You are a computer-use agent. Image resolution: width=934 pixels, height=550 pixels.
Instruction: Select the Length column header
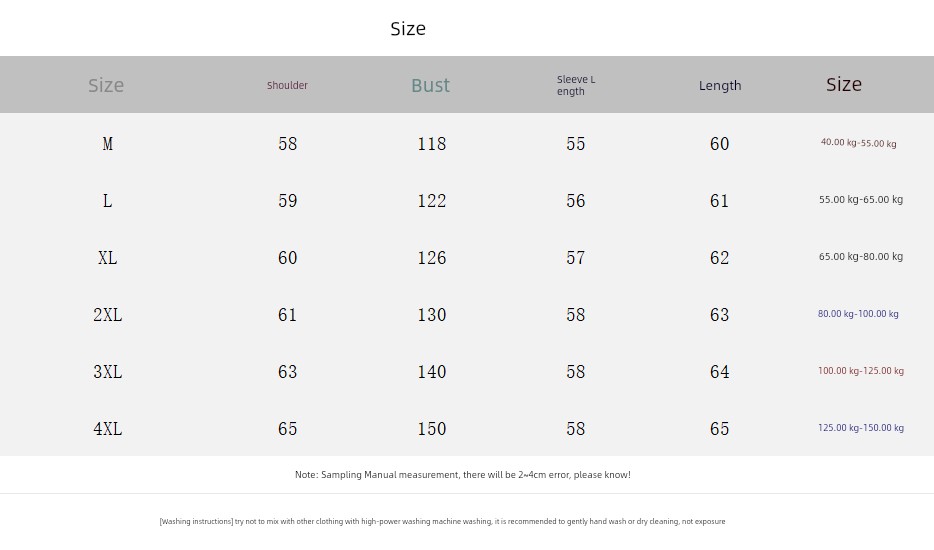click(720, 86)
